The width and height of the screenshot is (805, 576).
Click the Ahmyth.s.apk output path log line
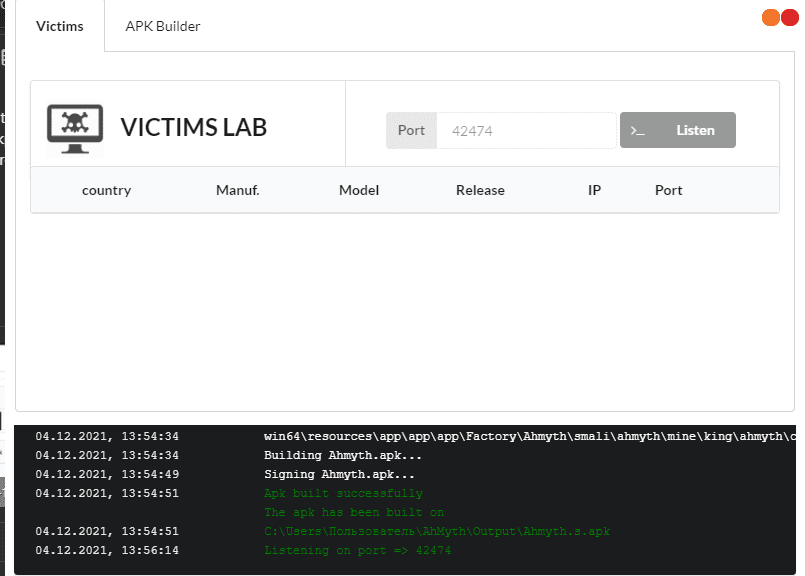click(437, 531)
